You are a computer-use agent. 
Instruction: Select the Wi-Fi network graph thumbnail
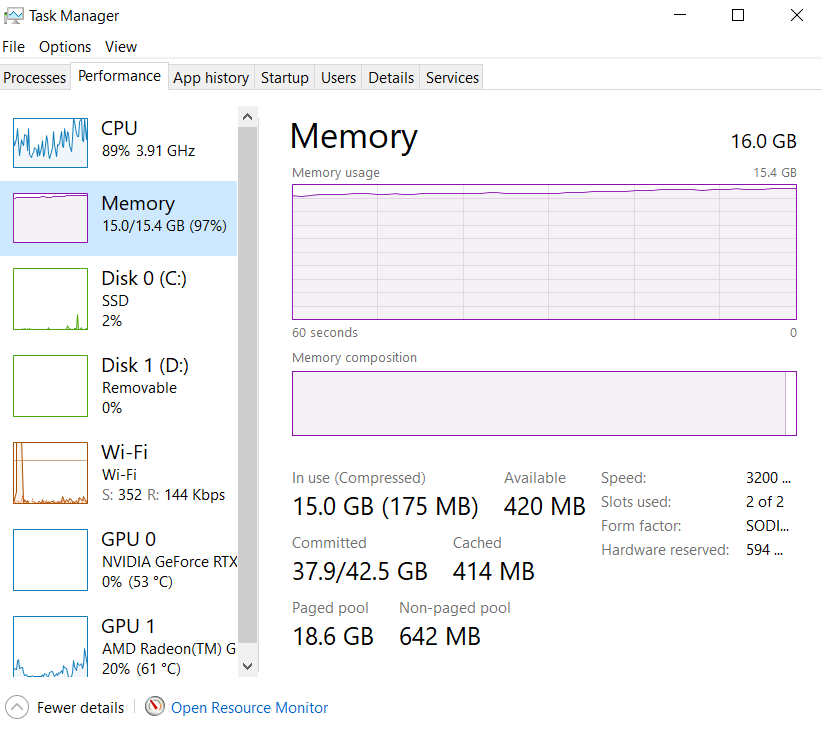(50, 473)
